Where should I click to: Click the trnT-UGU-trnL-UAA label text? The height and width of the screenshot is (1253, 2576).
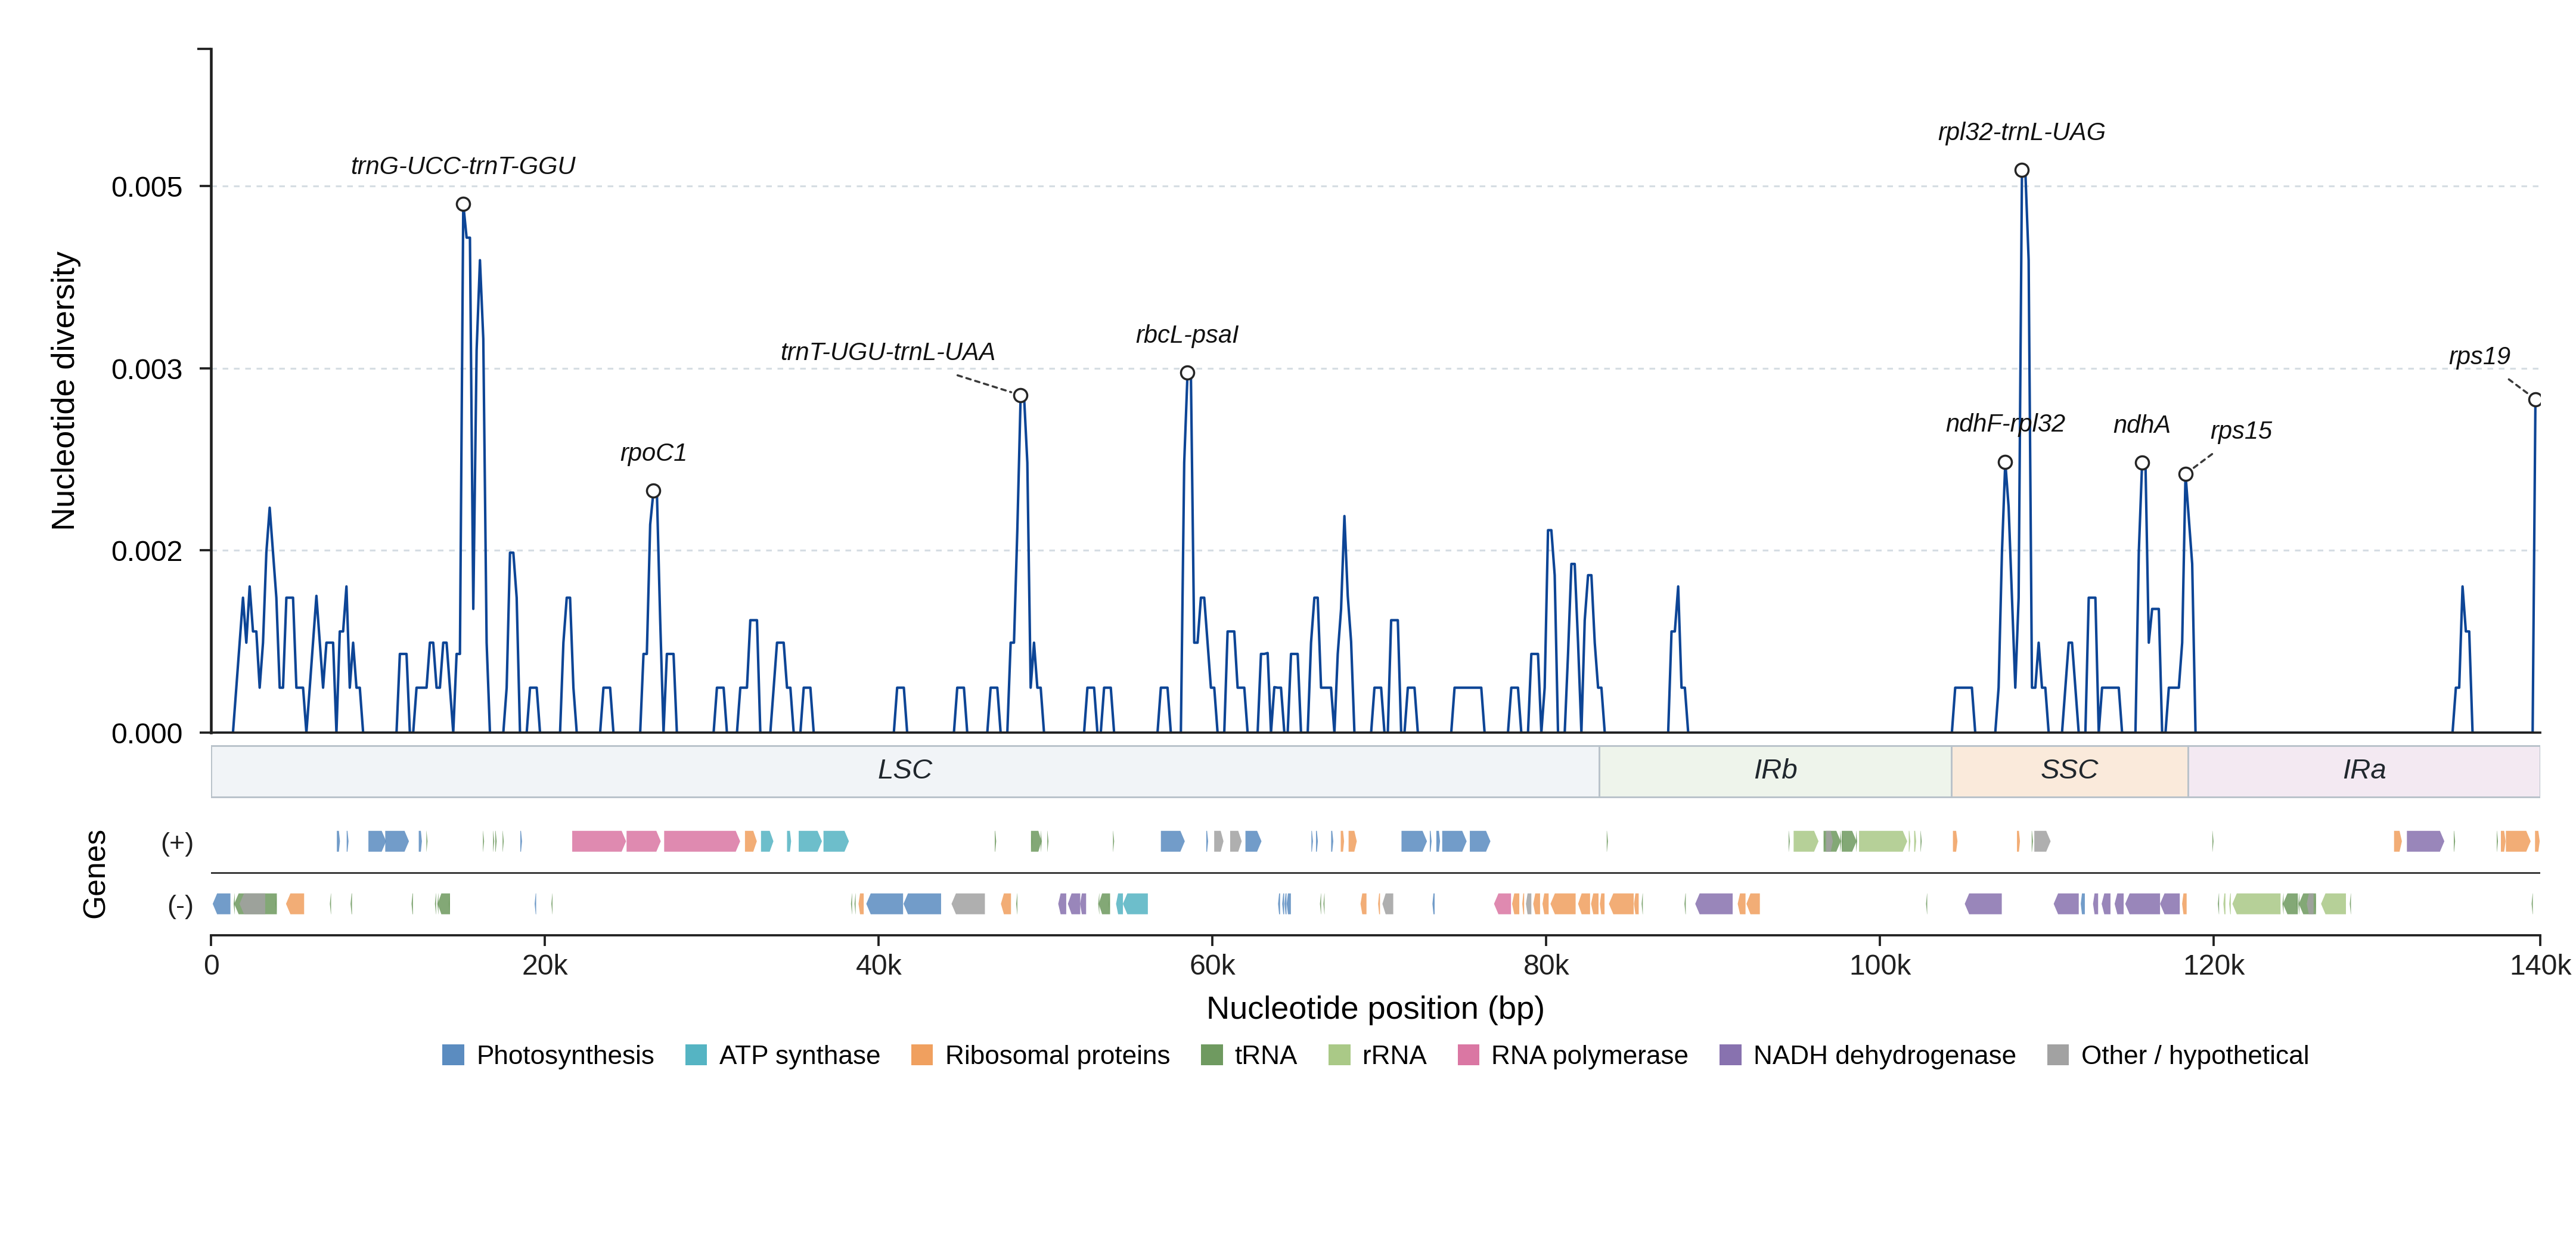coord(887,352)
